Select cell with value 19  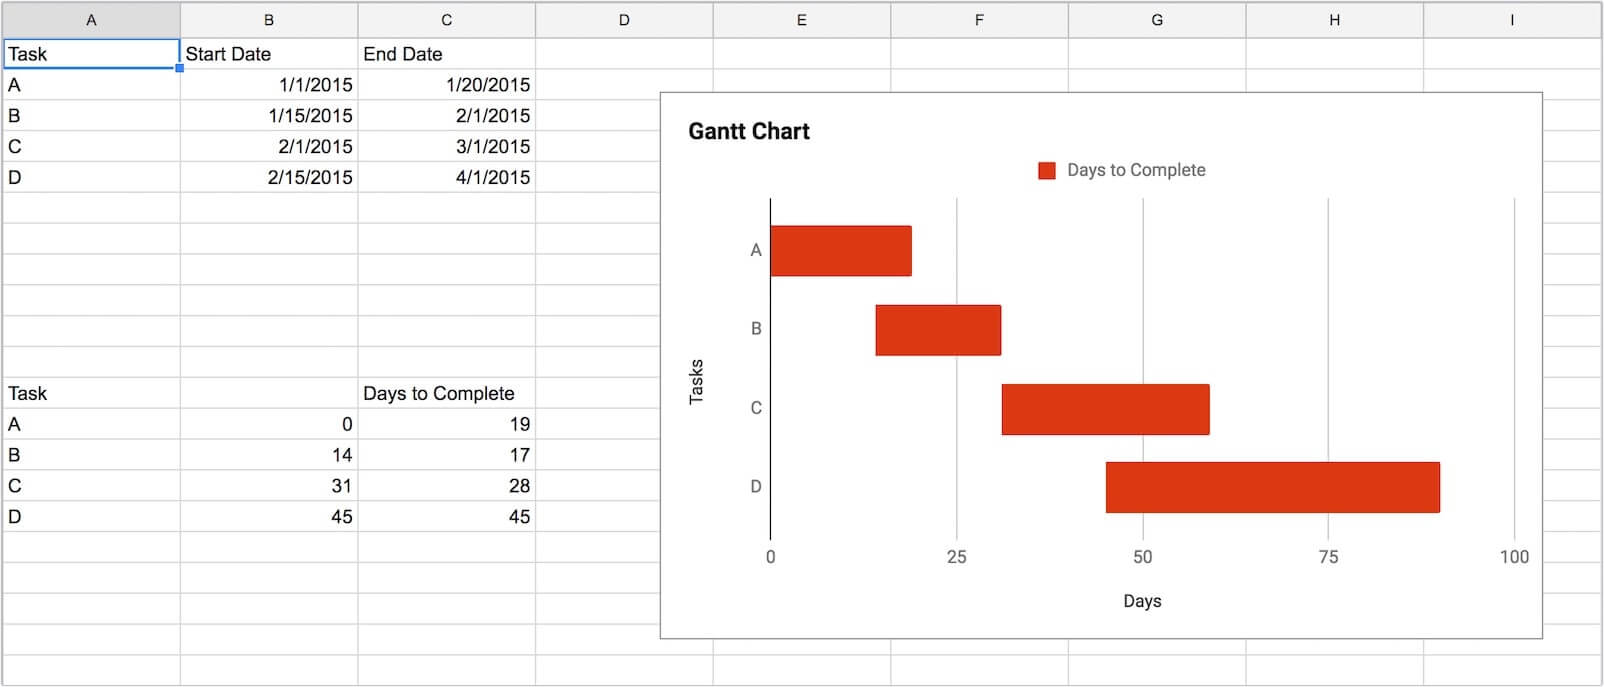[x=447, y=424]
